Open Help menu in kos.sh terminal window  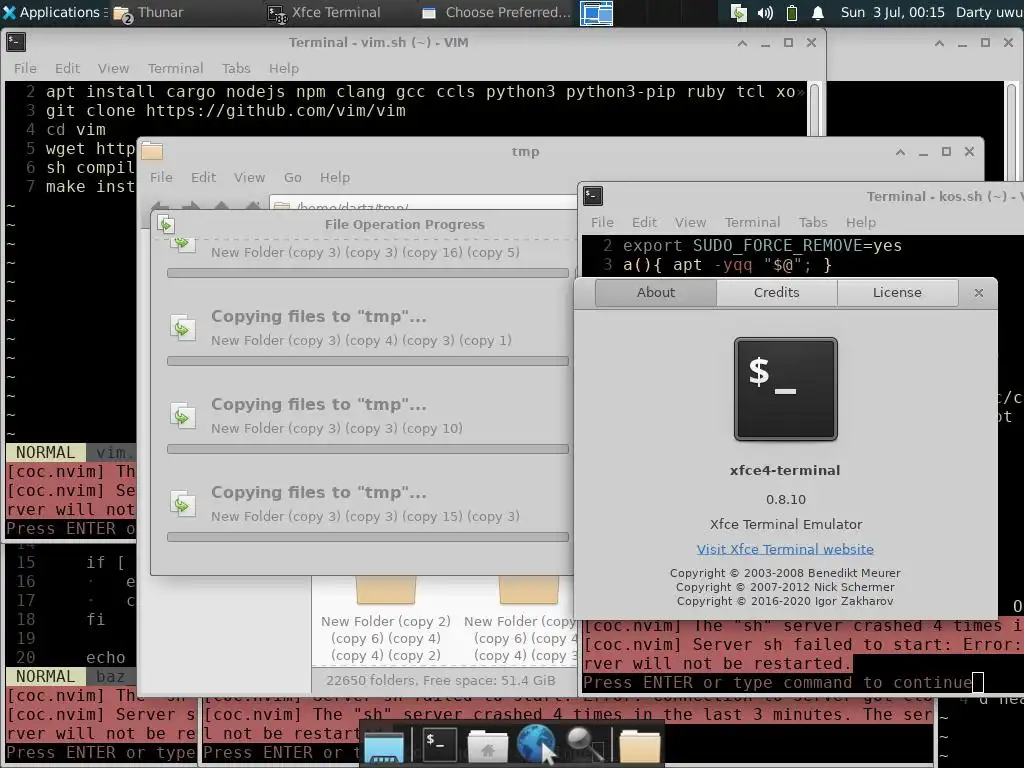tap(861, 222)
